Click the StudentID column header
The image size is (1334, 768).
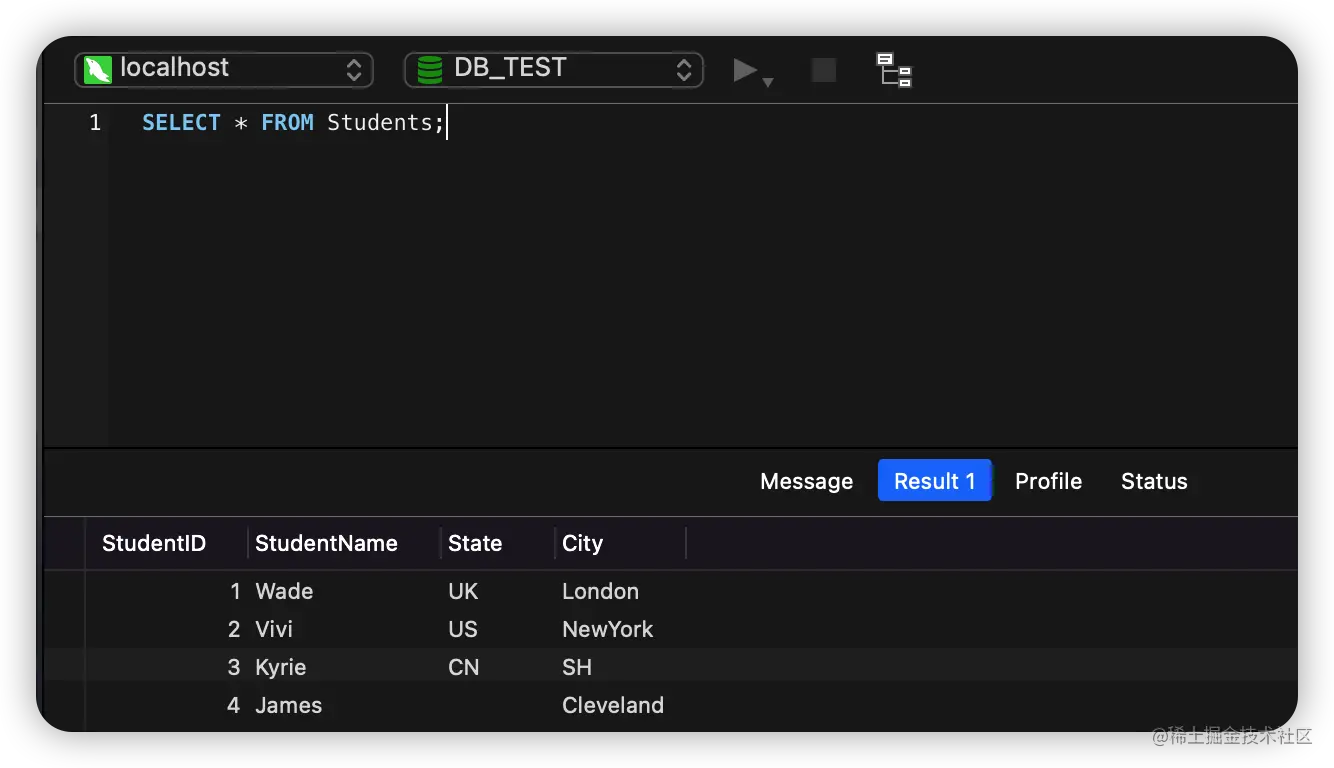[x=166, y=544]
